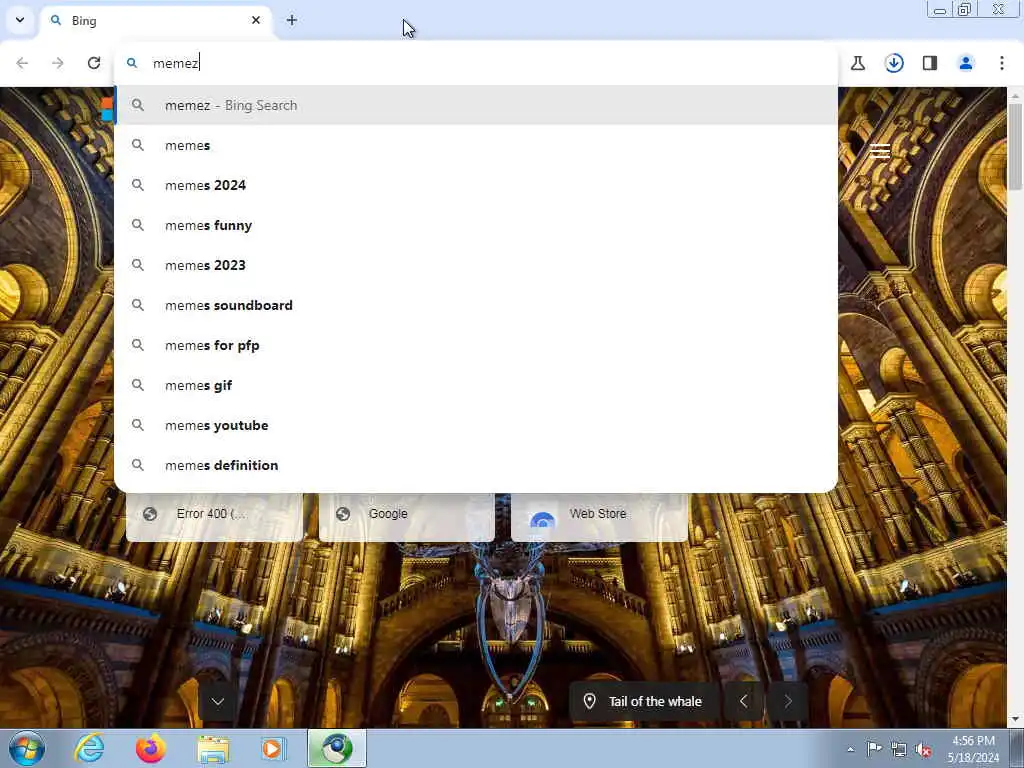This screenshot has height=768, width=1024.
Task: Select the 'memes for pfp' suggestion
Action: click(x=476, y=345)
